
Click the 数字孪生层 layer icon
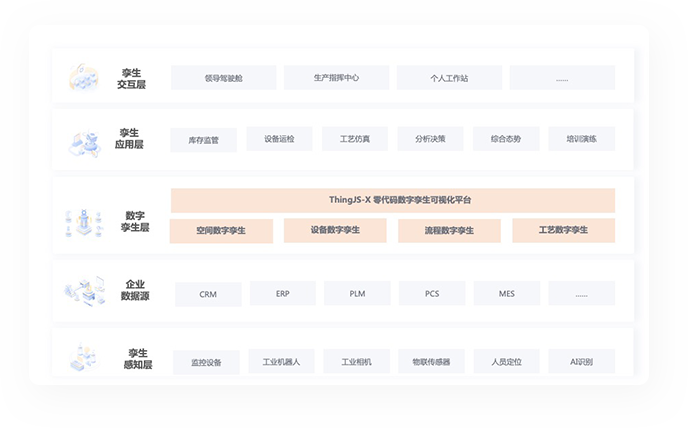click(84, 219)
